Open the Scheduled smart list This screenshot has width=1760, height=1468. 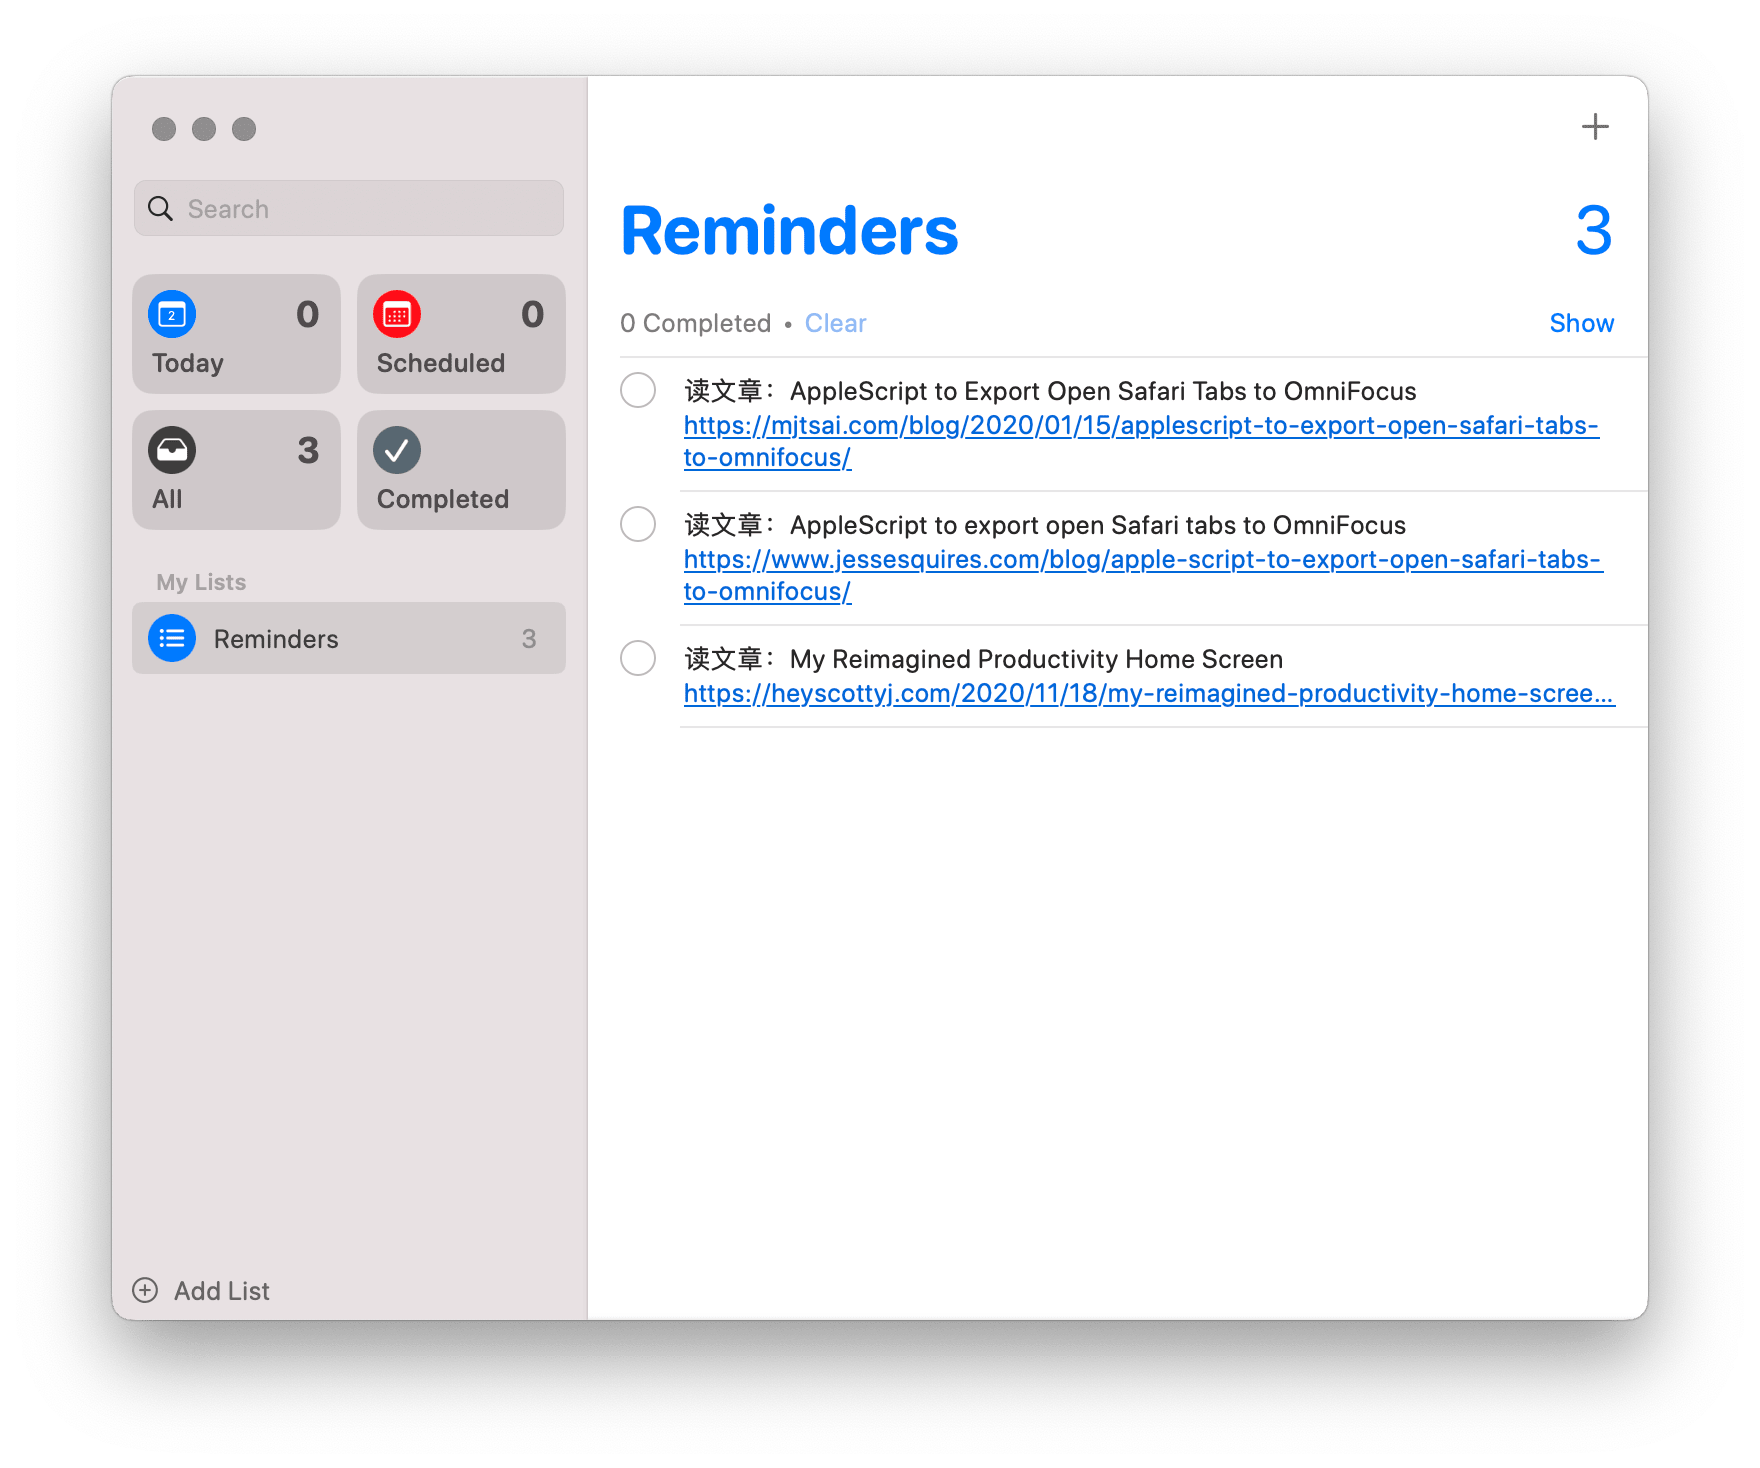(461, 334)
